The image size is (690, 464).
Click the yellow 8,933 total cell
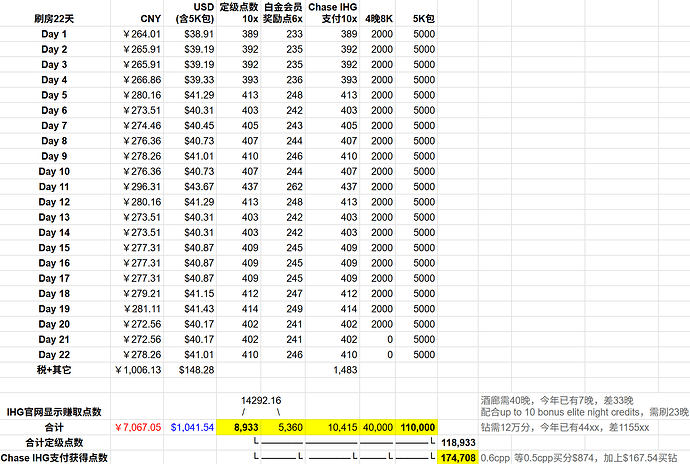(x=239, y=427)
